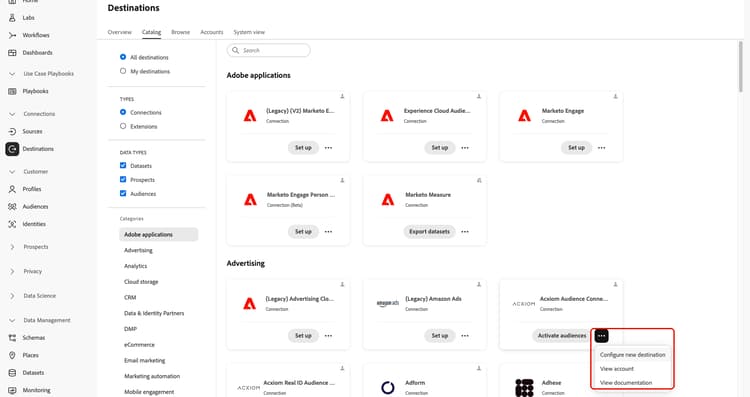750x397 pixels.
Task: Click into the catalog Search field
Action: click(268, 50)
